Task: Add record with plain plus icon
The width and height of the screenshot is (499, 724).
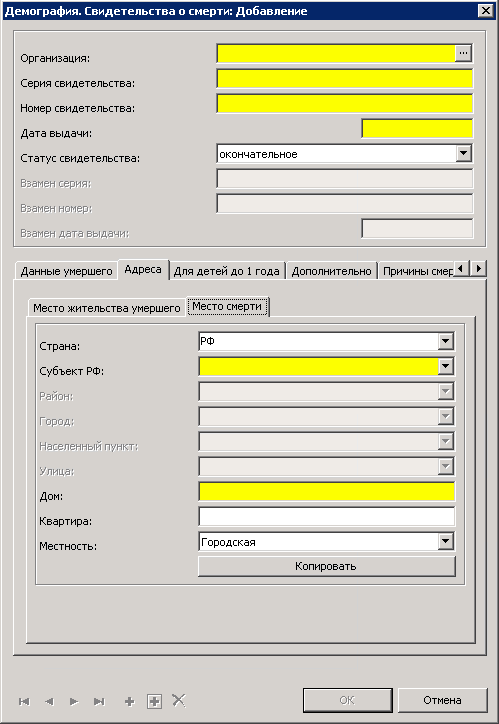Action: 129,701
